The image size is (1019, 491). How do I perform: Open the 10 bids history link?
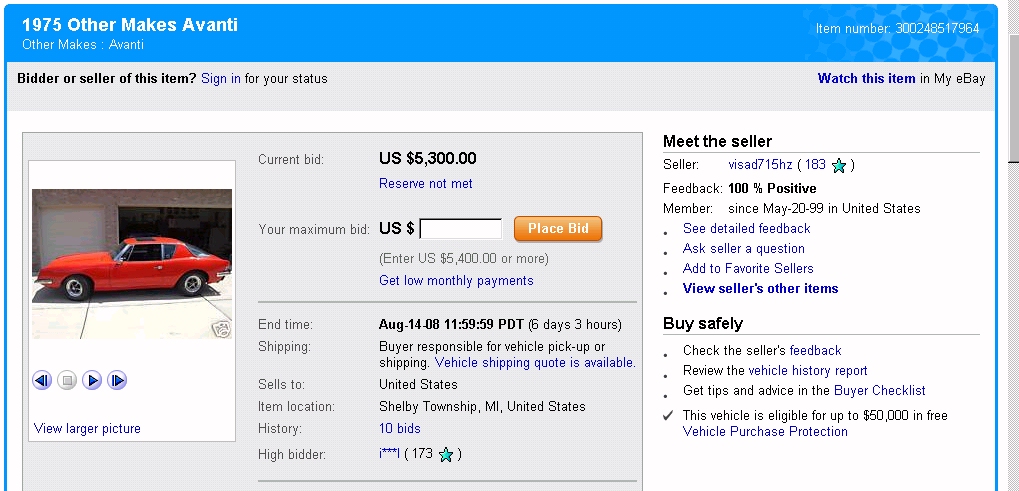click(x=400, y=429)
